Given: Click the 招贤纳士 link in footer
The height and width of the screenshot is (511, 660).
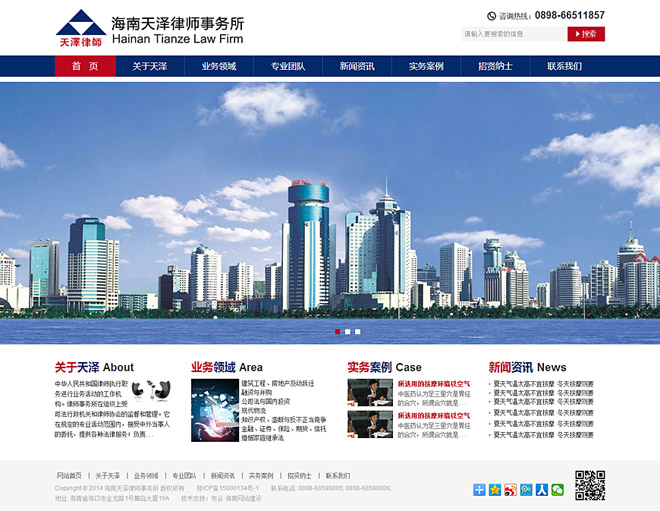Looking at the screenshot, I should (x=299, y=475).
